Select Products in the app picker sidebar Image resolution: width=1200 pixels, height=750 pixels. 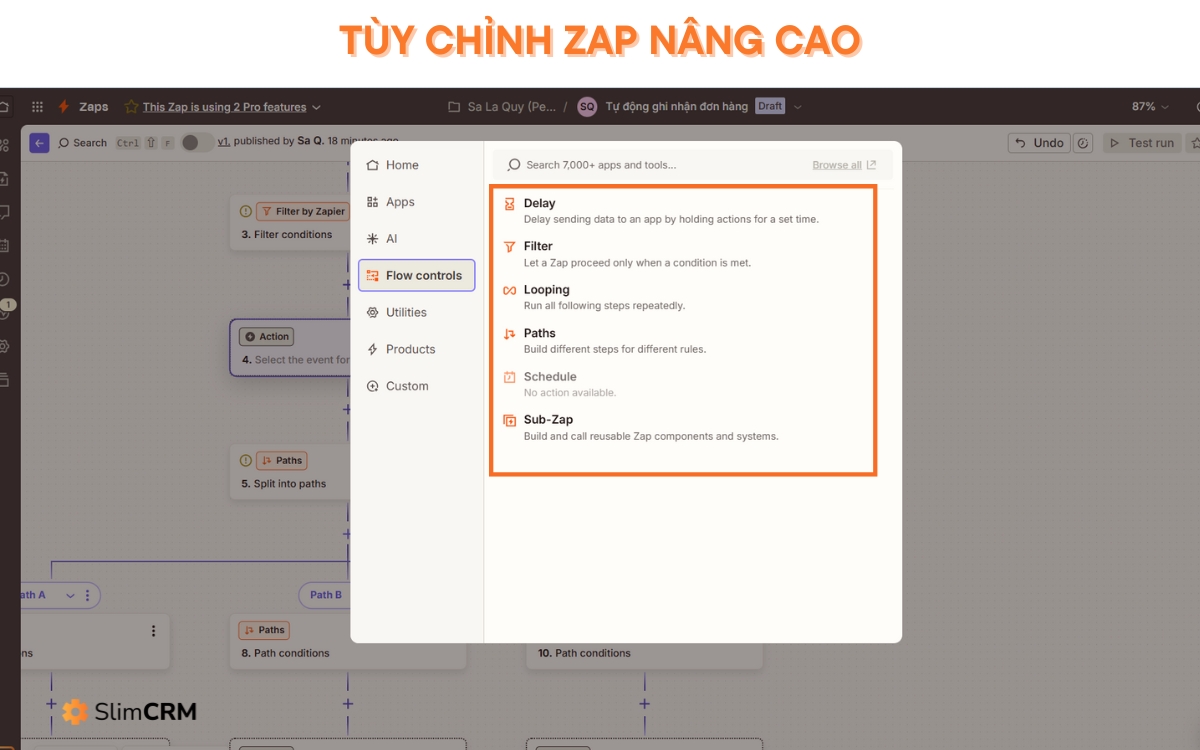pos(416,349)
